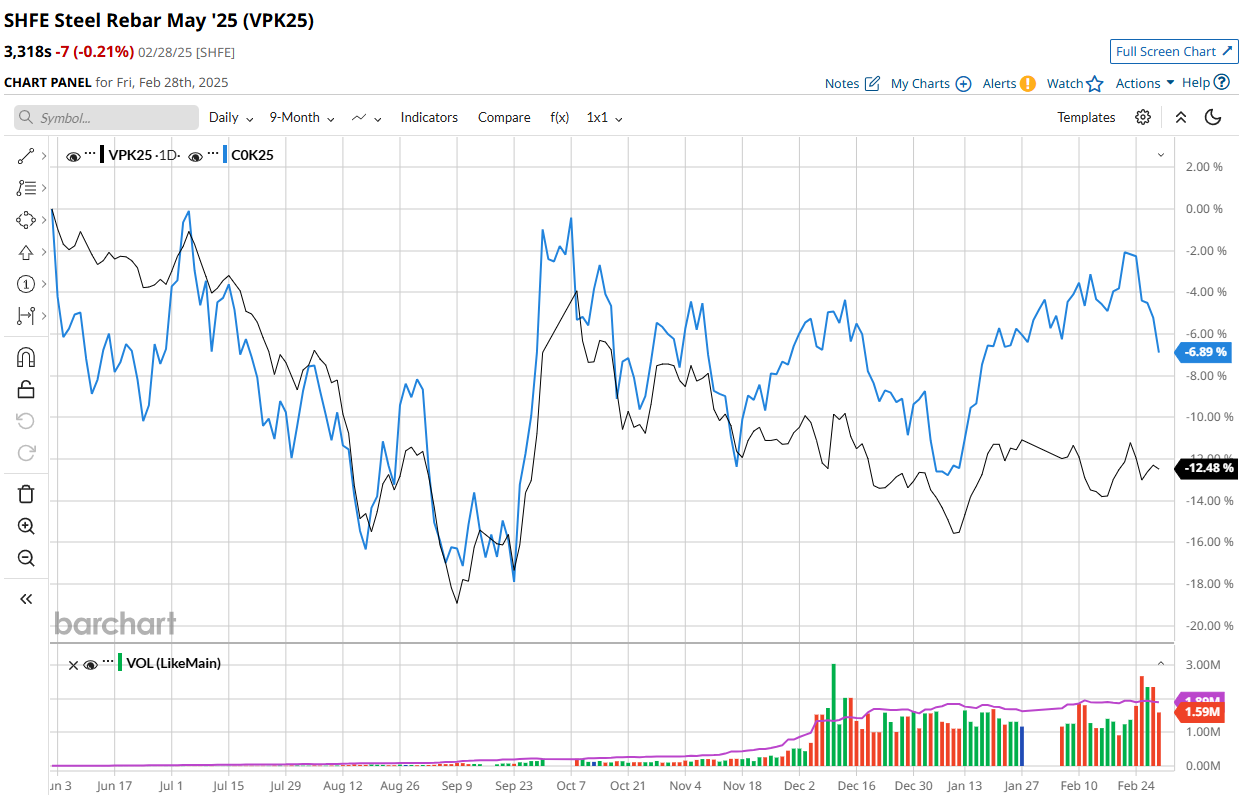This screenshot has width=1240, height=795.
Task: Click the undo arrow icon
Action: (26, 421)
